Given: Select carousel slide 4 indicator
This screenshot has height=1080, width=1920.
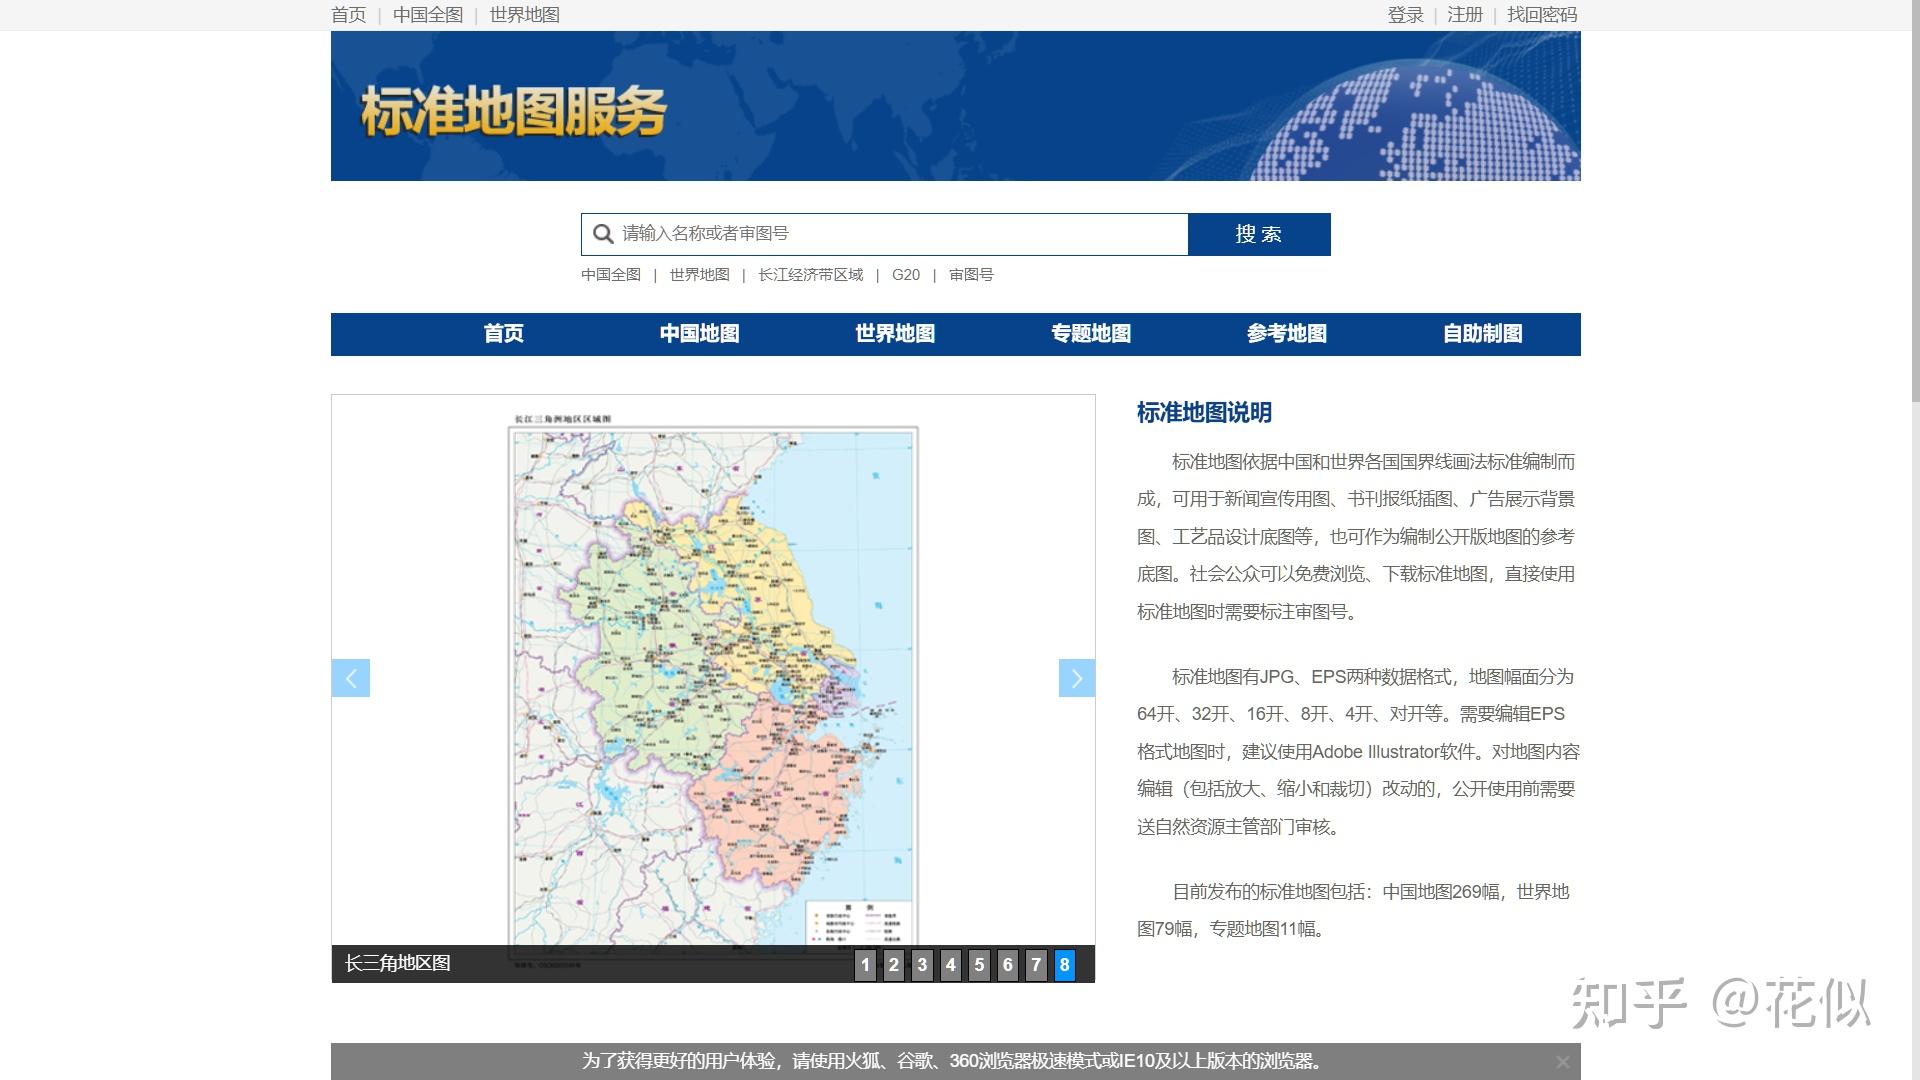Looking at the screenshot, I should tap(950, 965).
